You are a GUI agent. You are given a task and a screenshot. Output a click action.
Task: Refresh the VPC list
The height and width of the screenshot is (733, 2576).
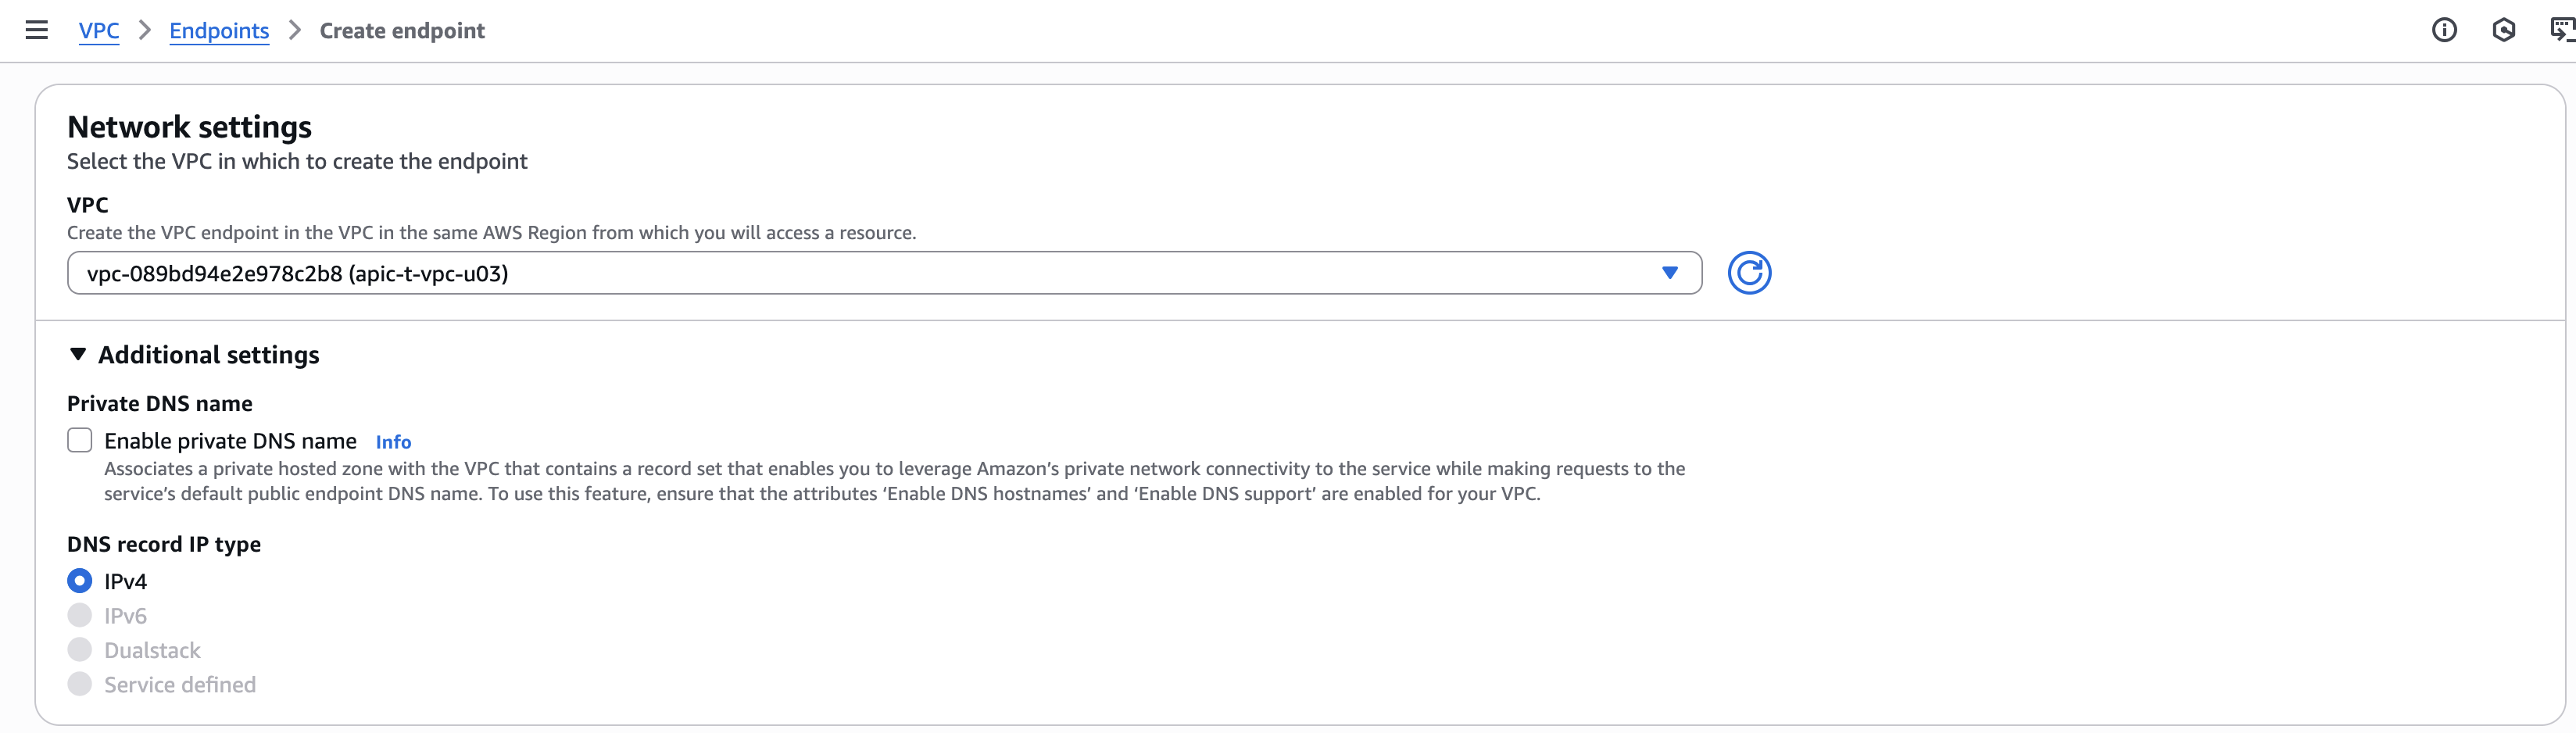pyautogui.click(x=1749, y=273)
